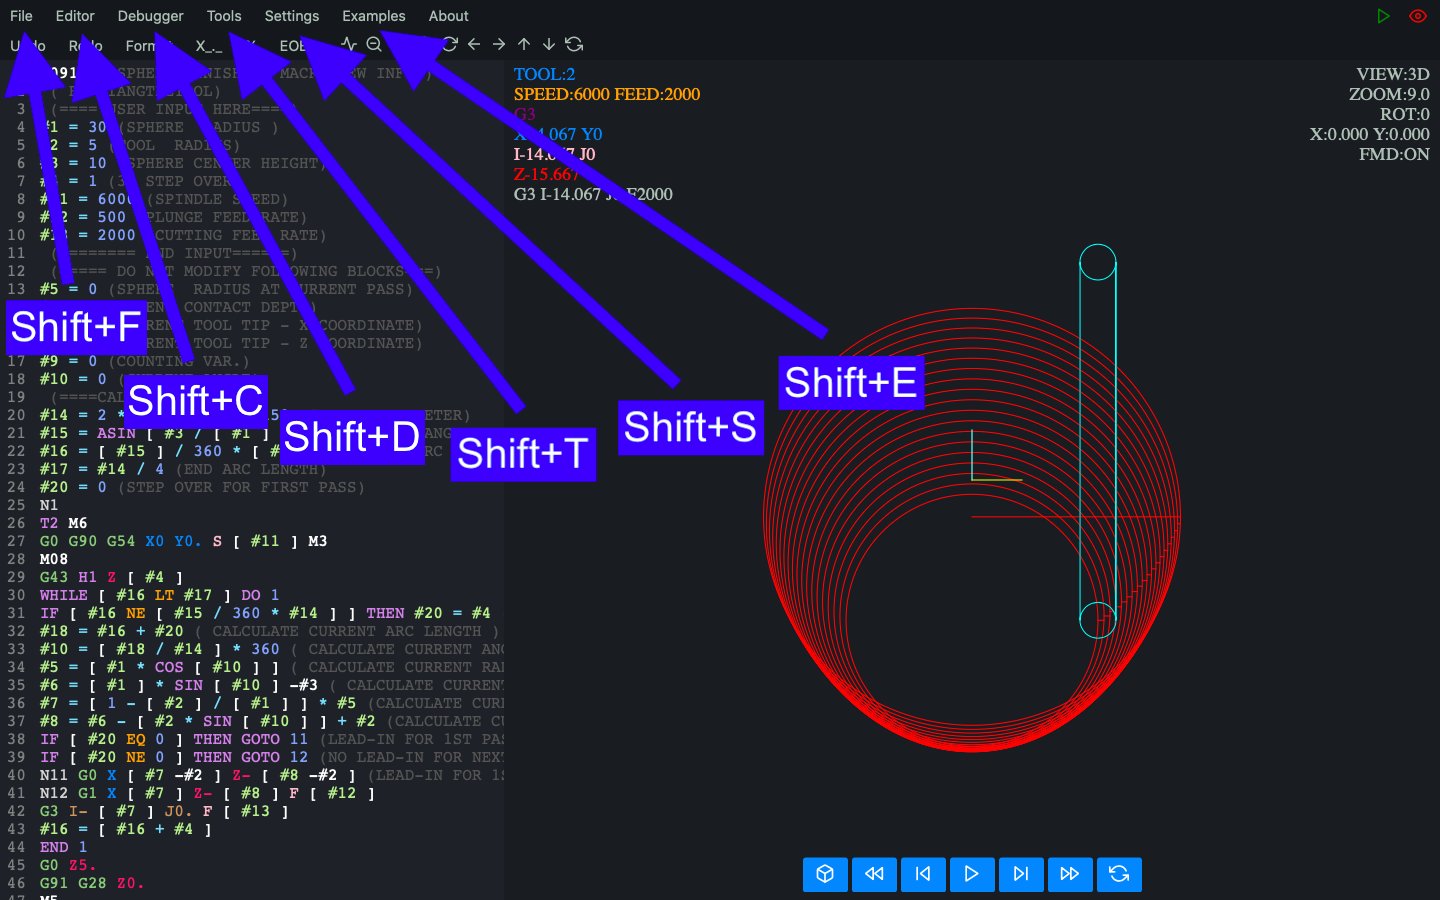Click the rotate clockwise icon
Screen dimensions: 1440x900
tap(449, 44)
